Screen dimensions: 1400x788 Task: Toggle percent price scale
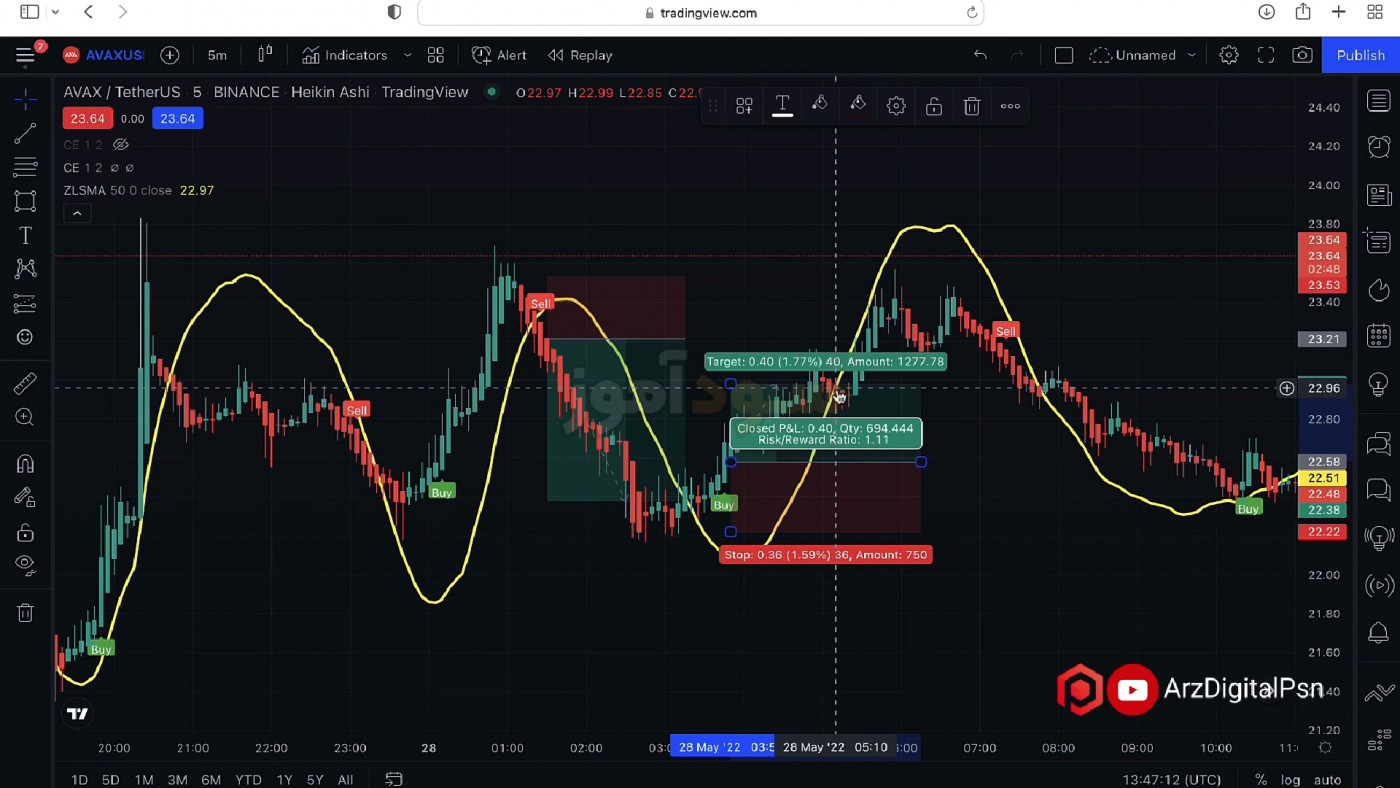pos(1261,779)
